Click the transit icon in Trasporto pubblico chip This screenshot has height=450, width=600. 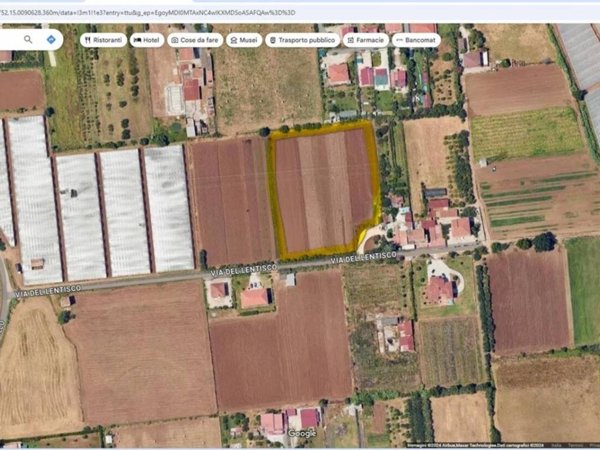[x=273, y=40]
